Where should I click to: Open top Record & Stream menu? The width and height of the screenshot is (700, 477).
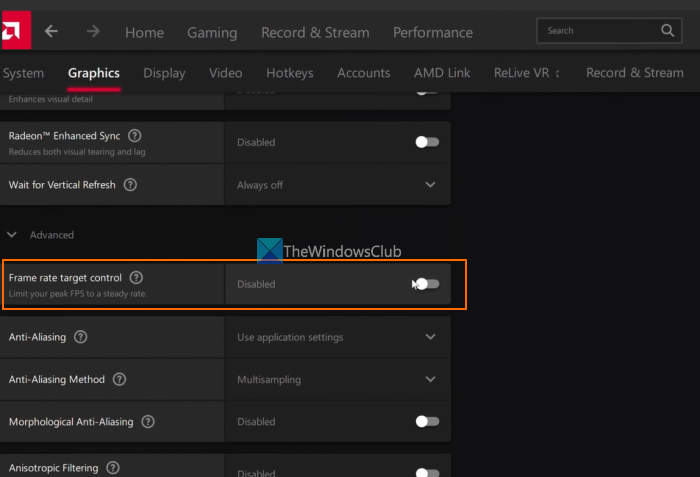(x=315, y=32)
